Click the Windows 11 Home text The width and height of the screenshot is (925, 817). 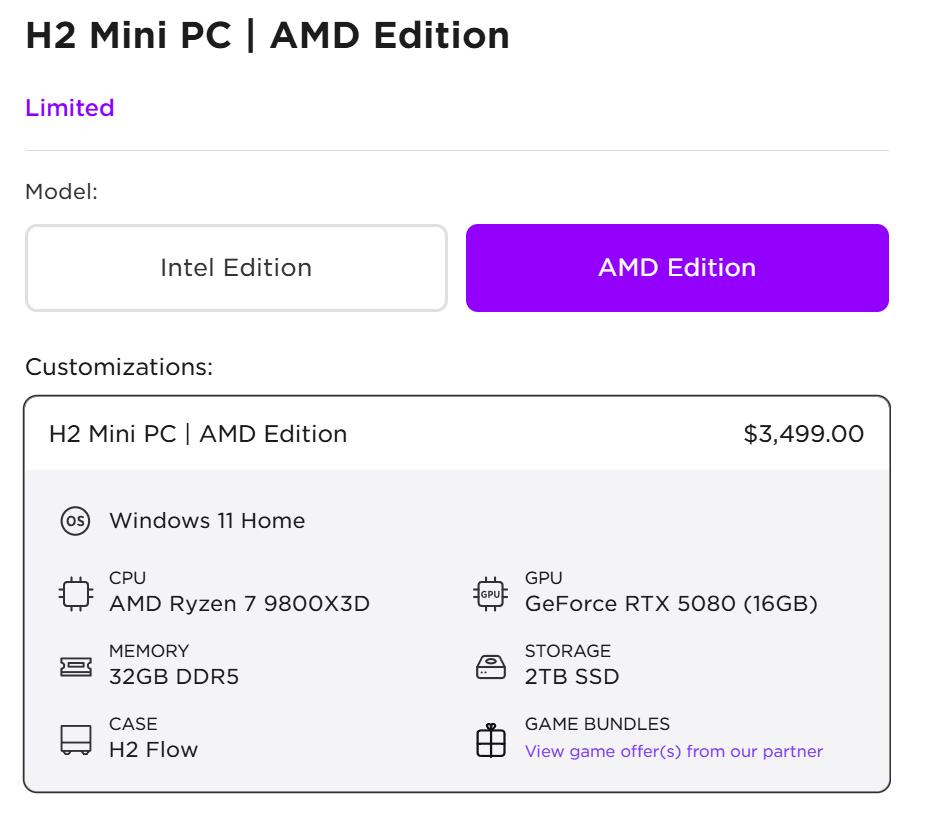point(207,521)
